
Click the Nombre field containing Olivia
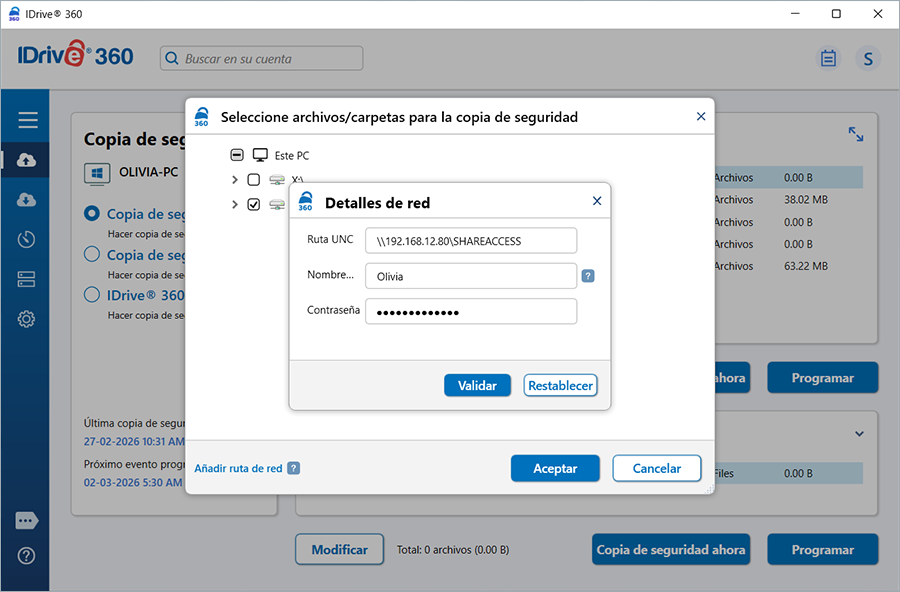pos(471,276)
